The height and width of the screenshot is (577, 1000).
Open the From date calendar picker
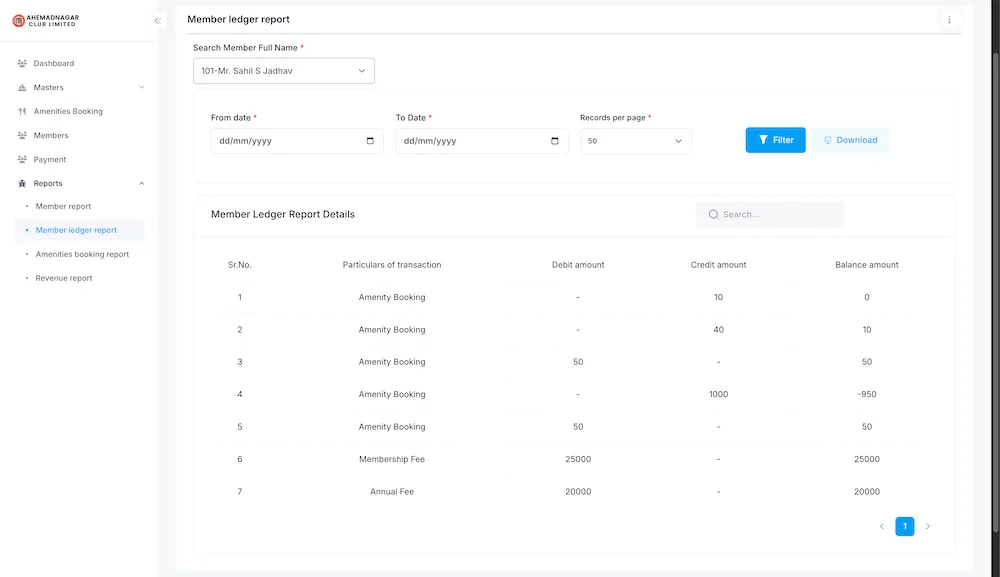click(x=369, y=141)
